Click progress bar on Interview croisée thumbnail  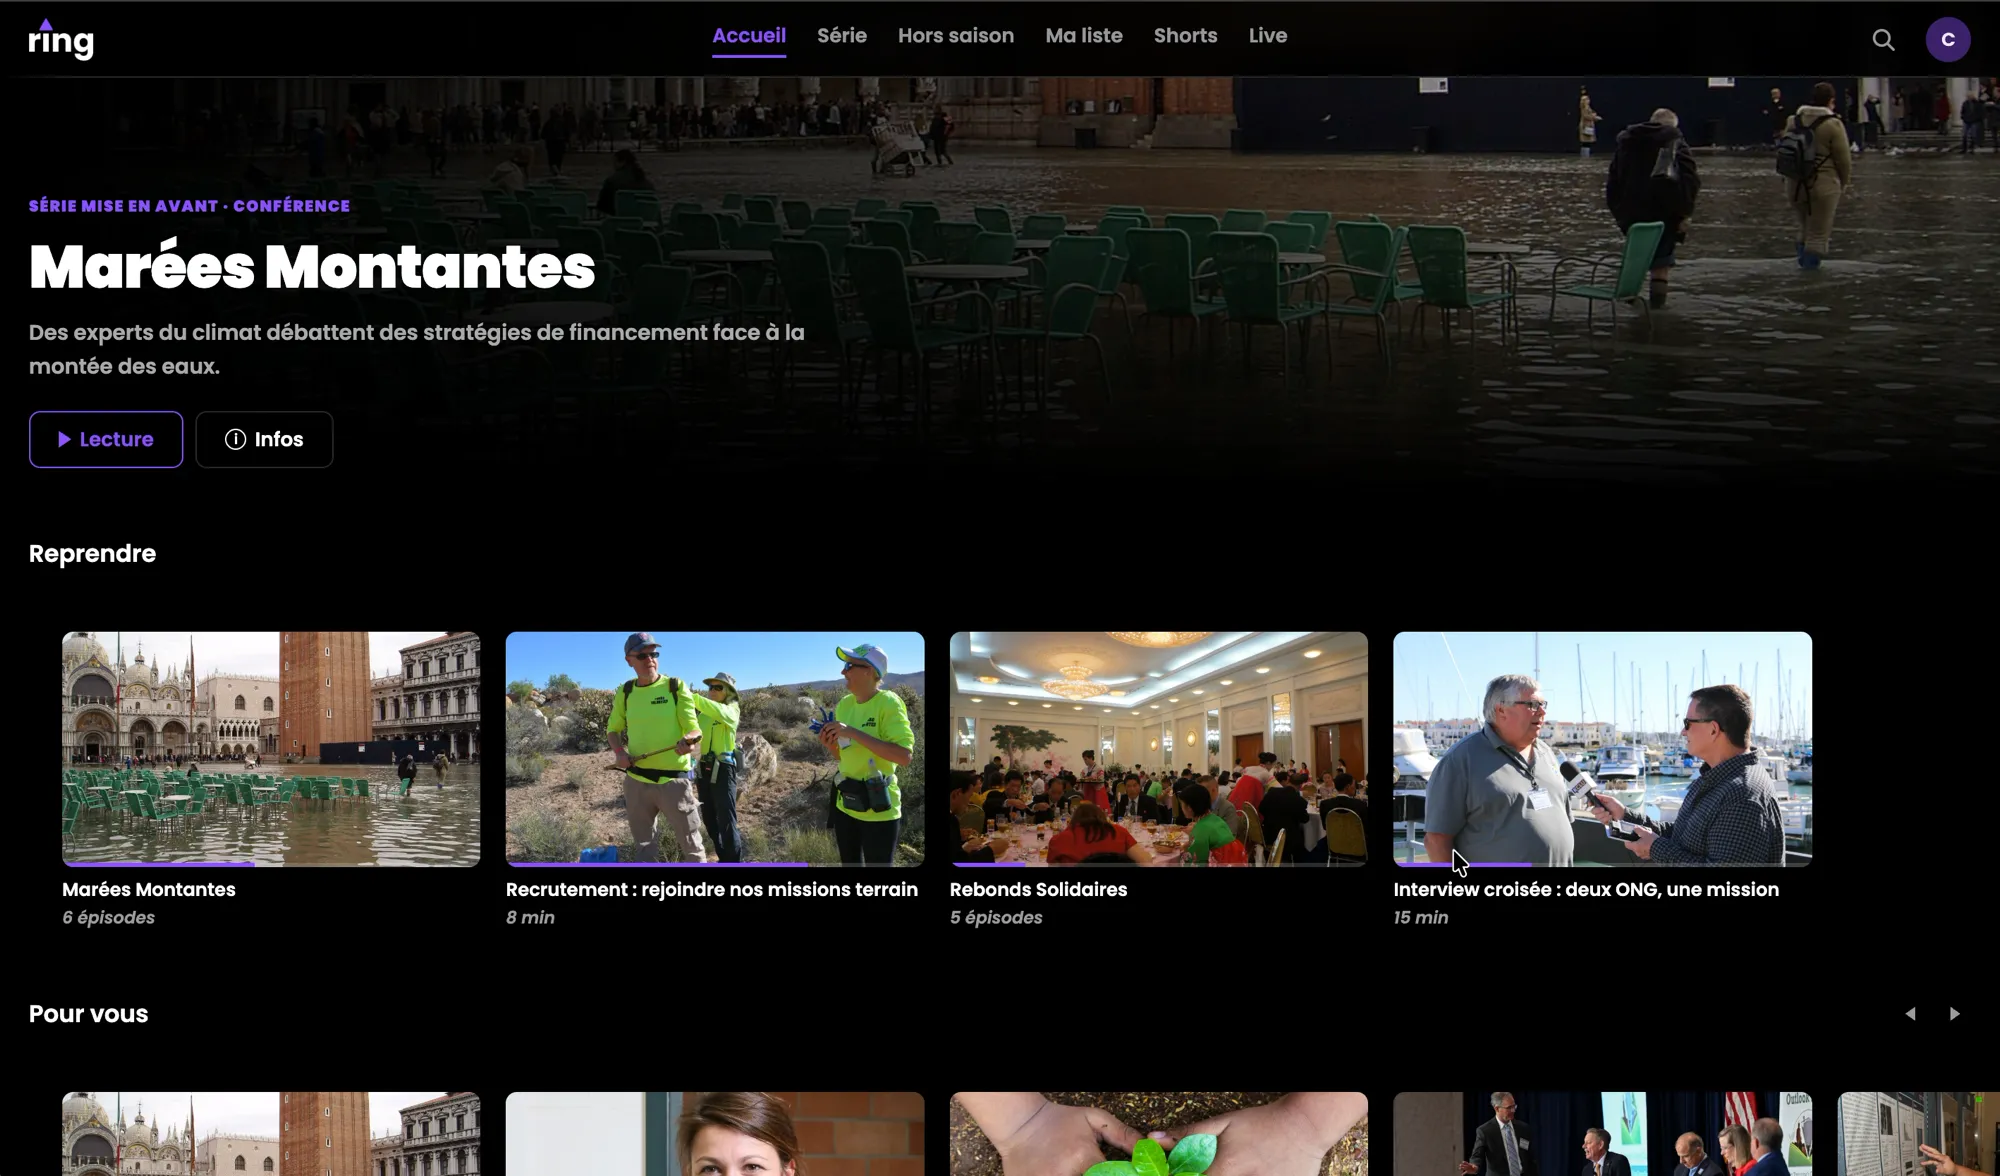click(x=1602, y=863)
